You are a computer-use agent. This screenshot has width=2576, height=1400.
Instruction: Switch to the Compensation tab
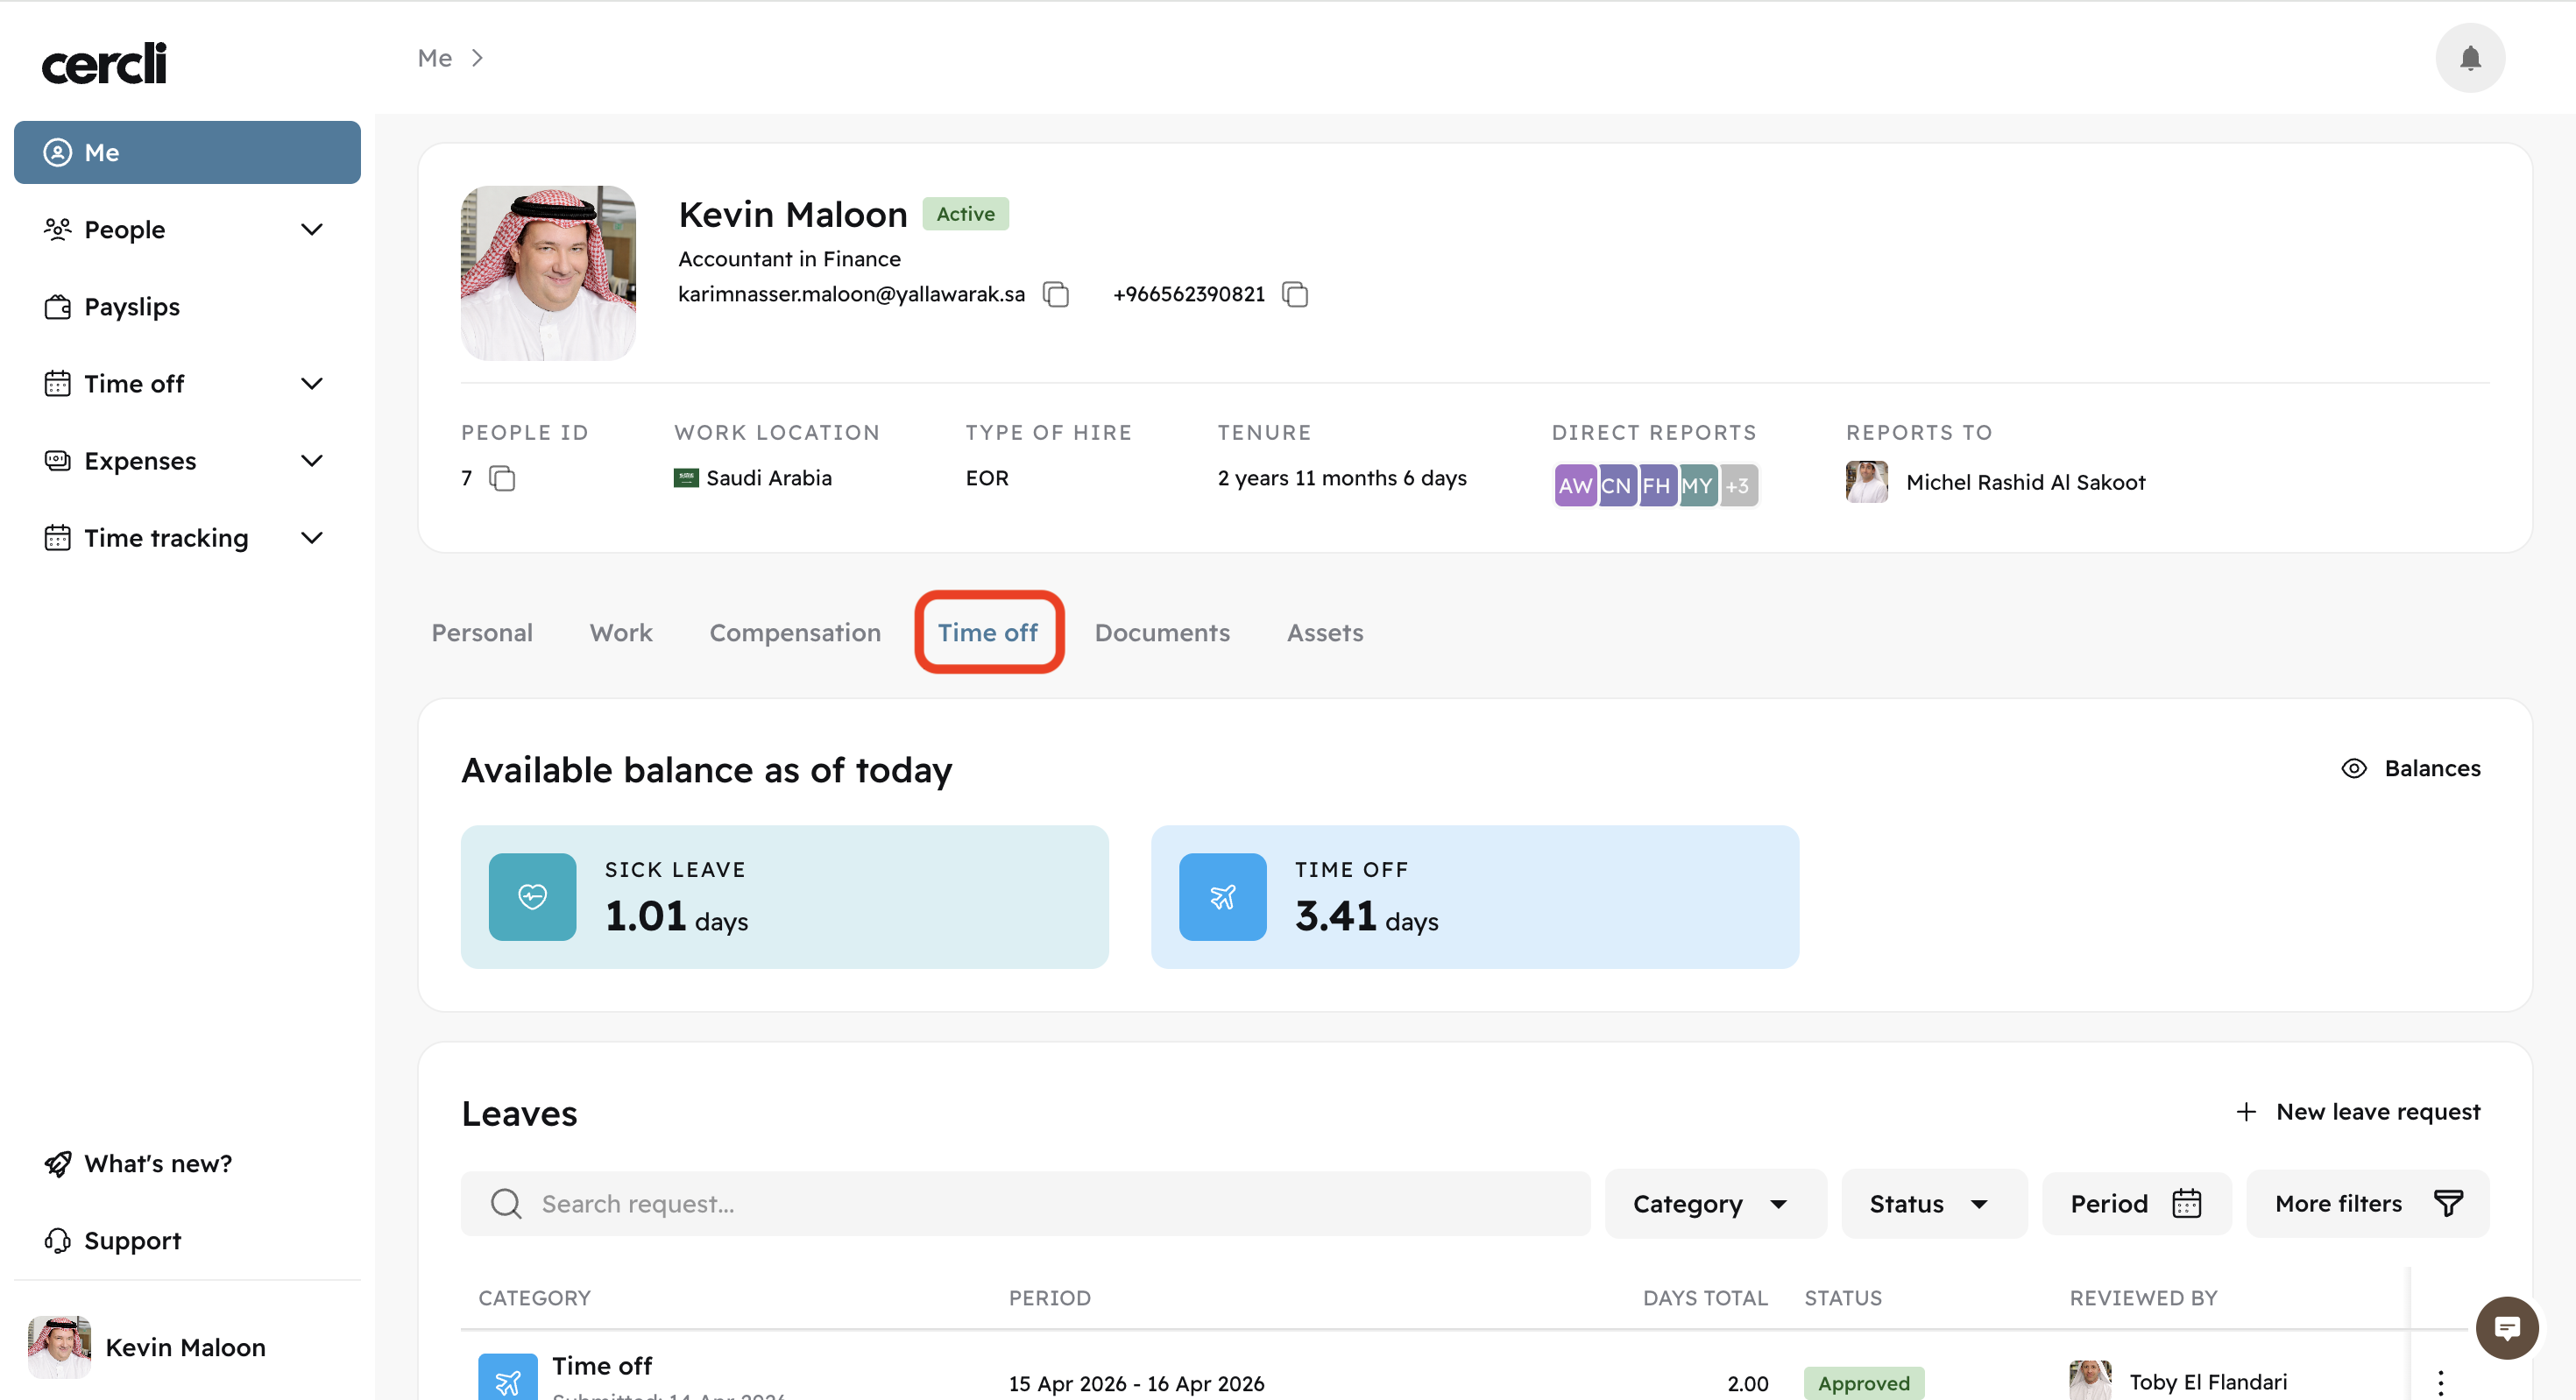(795, 633)
